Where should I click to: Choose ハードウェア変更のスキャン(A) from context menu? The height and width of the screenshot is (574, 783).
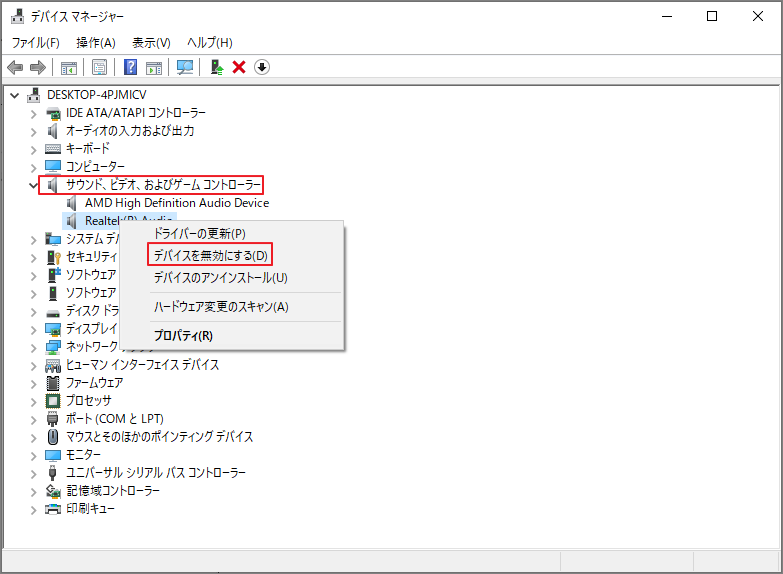click(x=232, y=306)
